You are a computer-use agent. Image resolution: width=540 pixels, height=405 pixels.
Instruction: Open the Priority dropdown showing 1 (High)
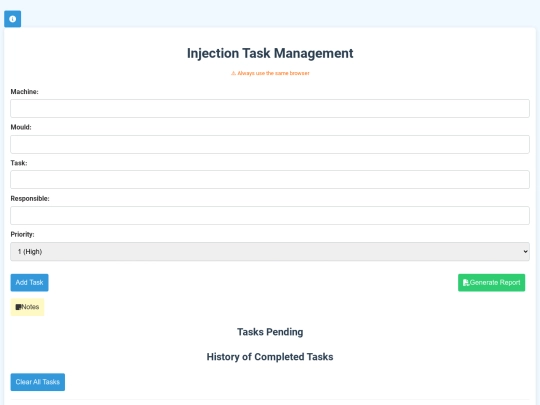(x=270, y=251)
